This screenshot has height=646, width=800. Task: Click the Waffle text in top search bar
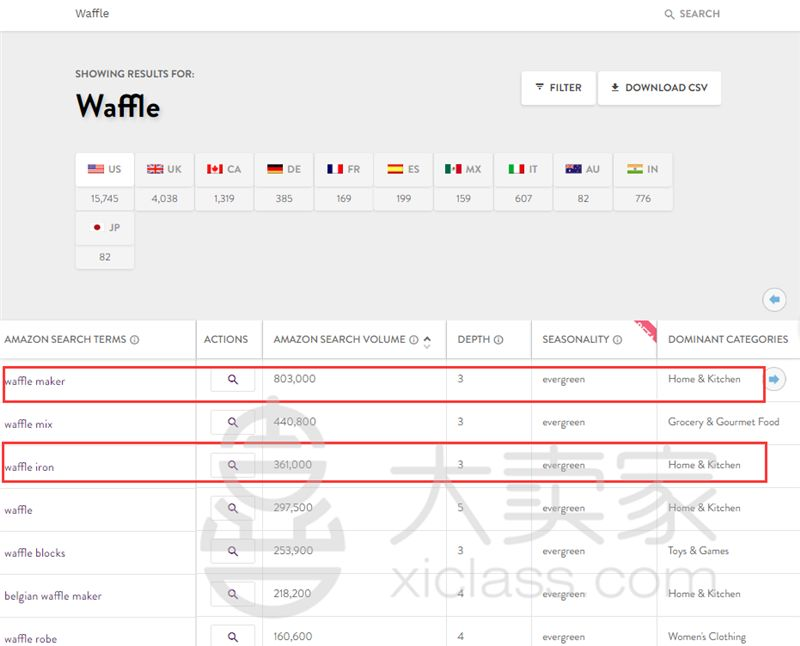92,13
